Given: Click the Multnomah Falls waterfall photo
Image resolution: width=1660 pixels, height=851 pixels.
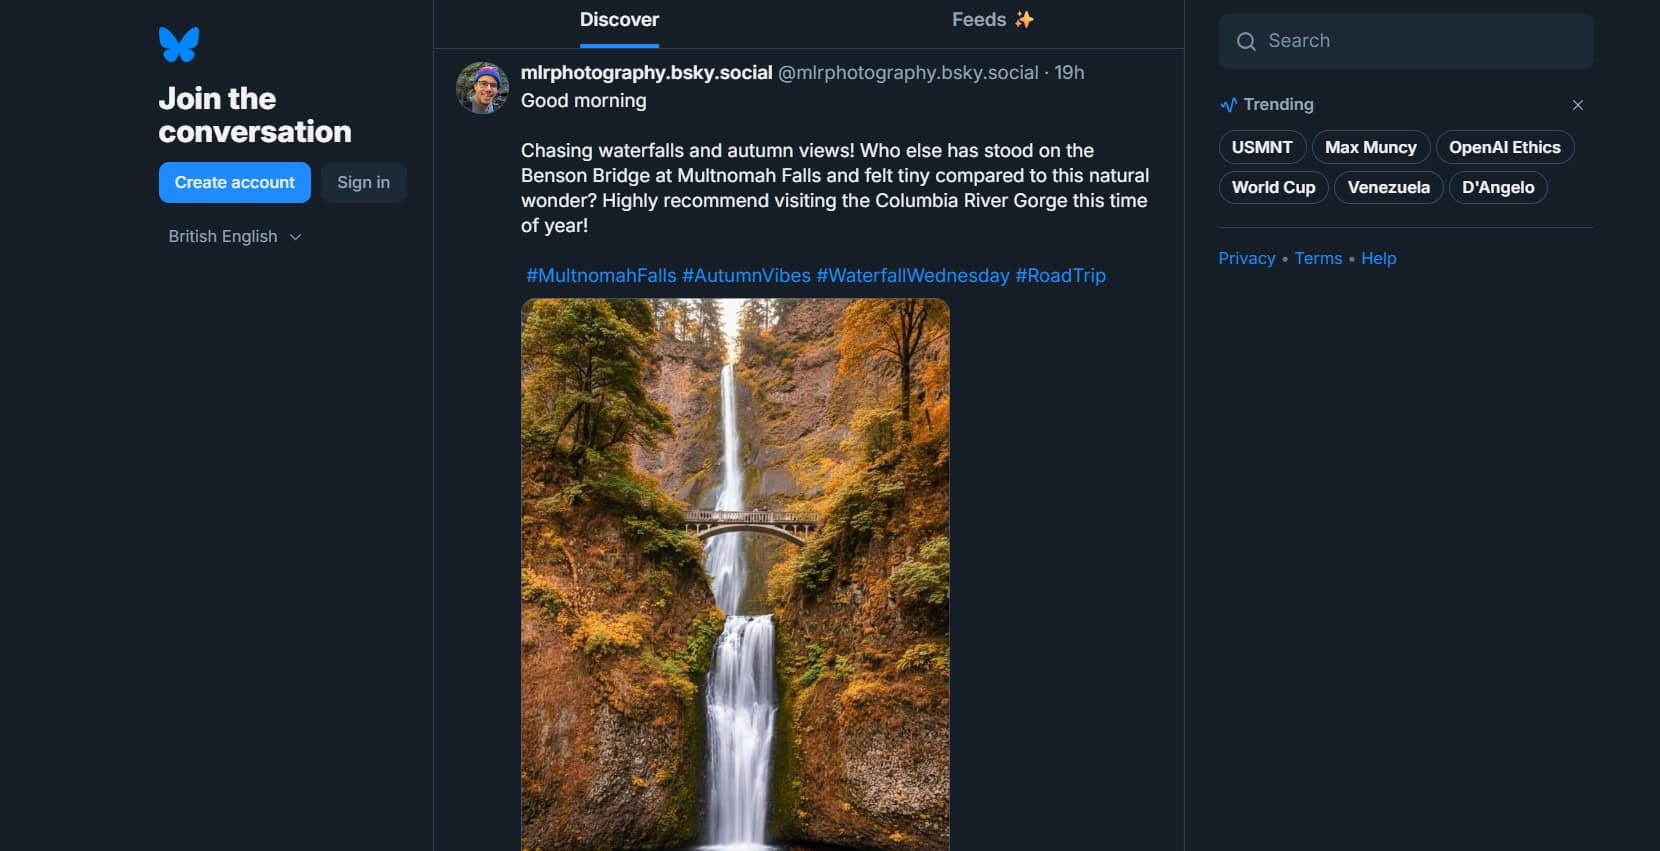Looking at the screenshot, I should coord(736,570).
